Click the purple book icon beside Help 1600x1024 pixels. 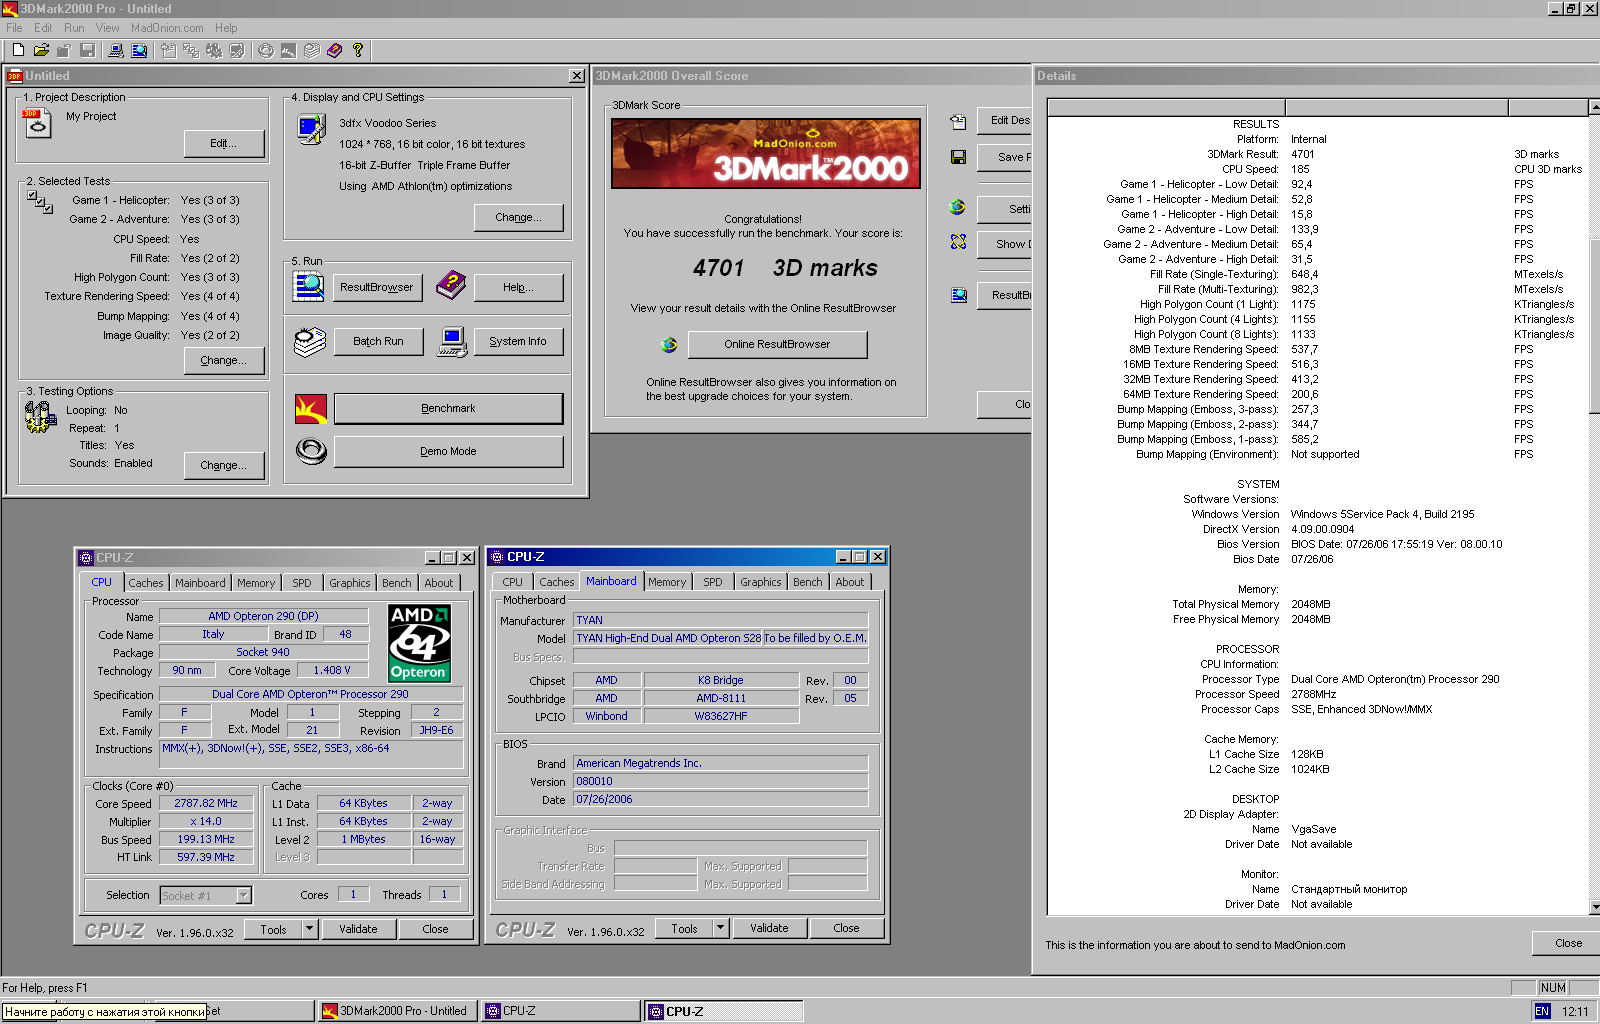[451, 286]
